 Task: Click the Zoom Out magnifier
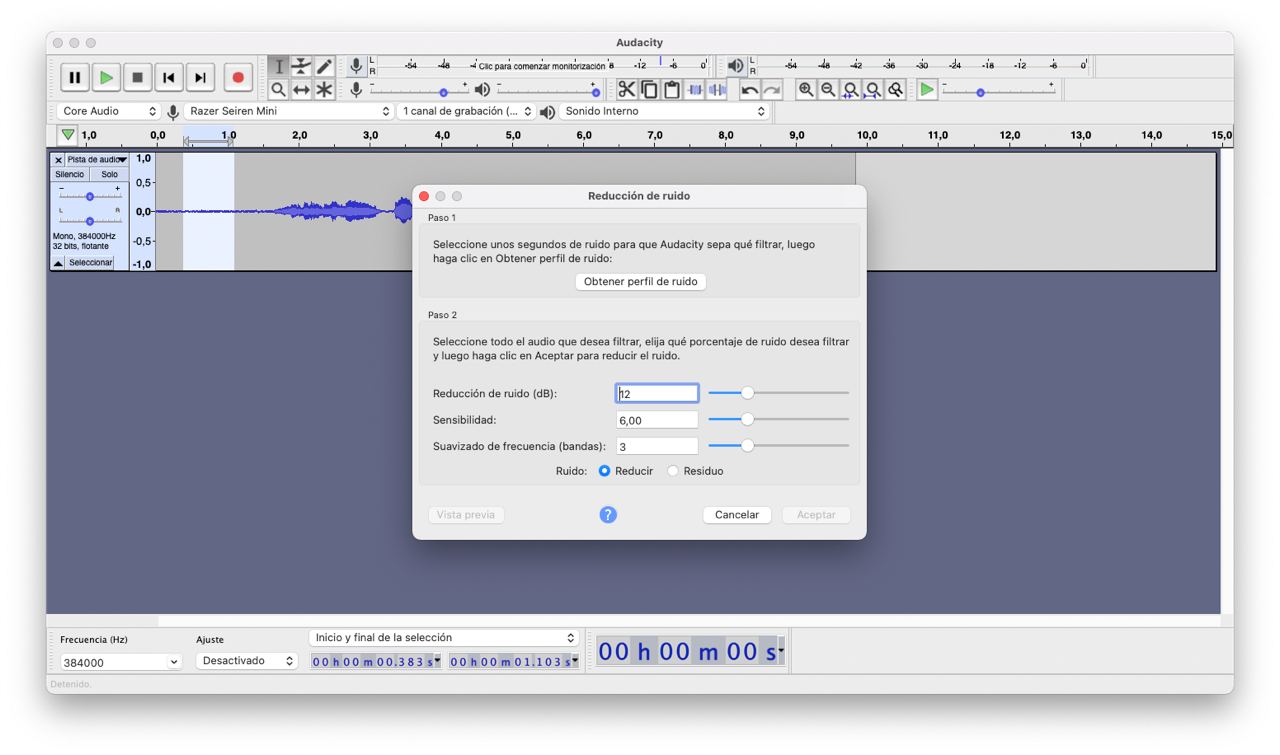coord(828,89)
